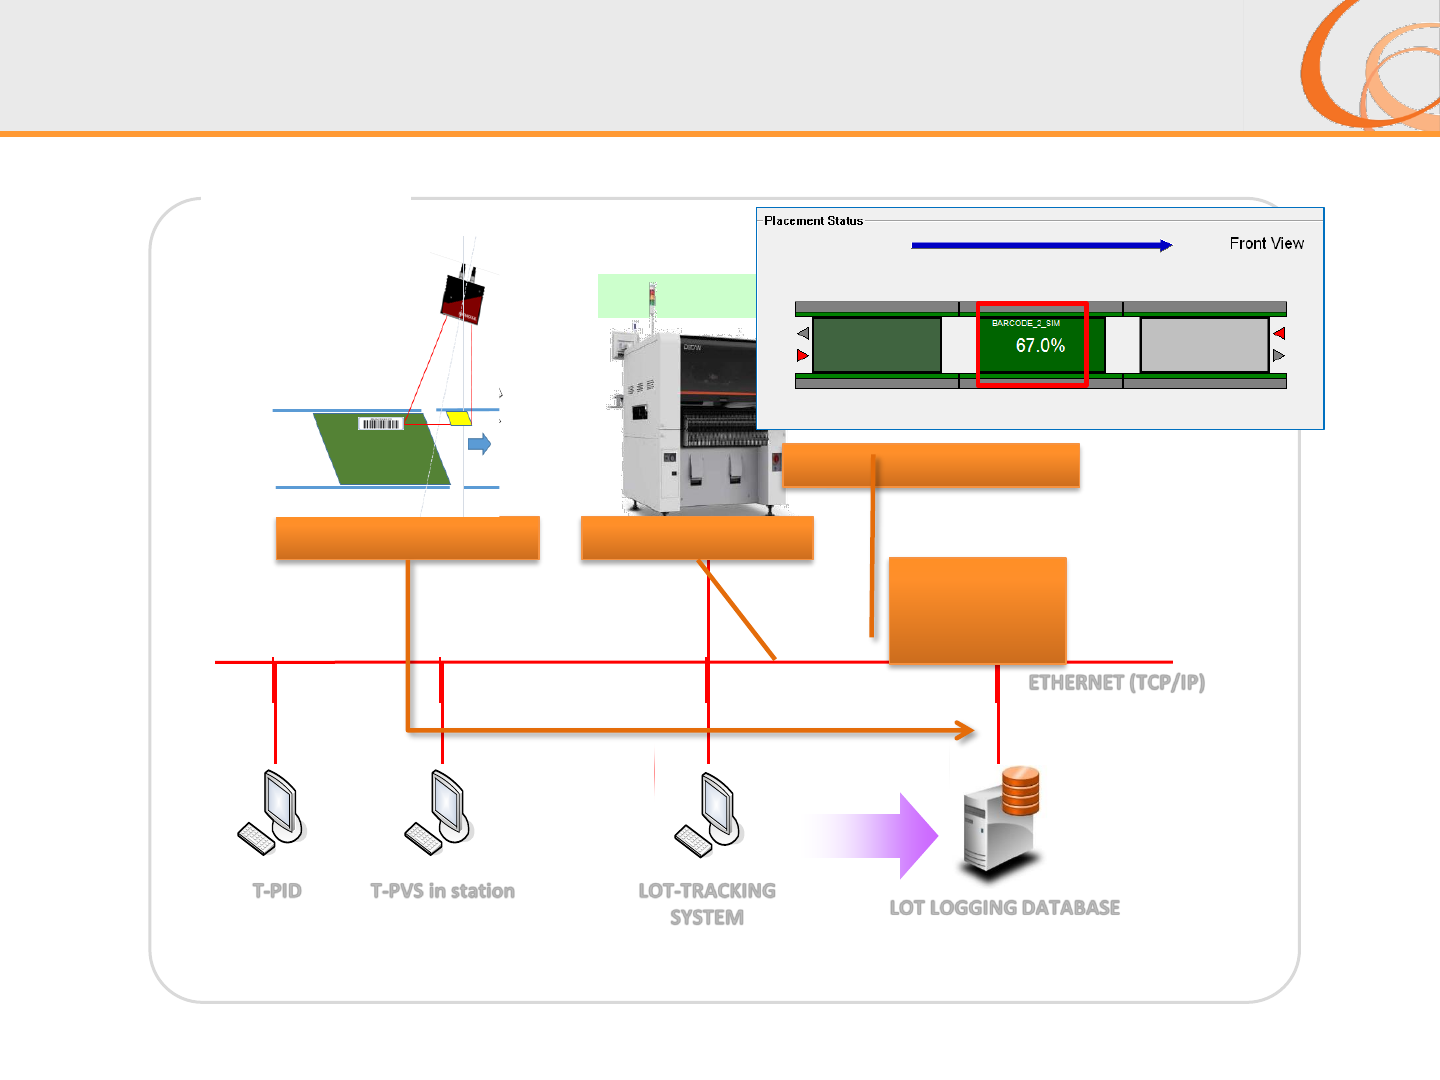
Task: Click the T-PVS in station text label
Action: [443, 891]
